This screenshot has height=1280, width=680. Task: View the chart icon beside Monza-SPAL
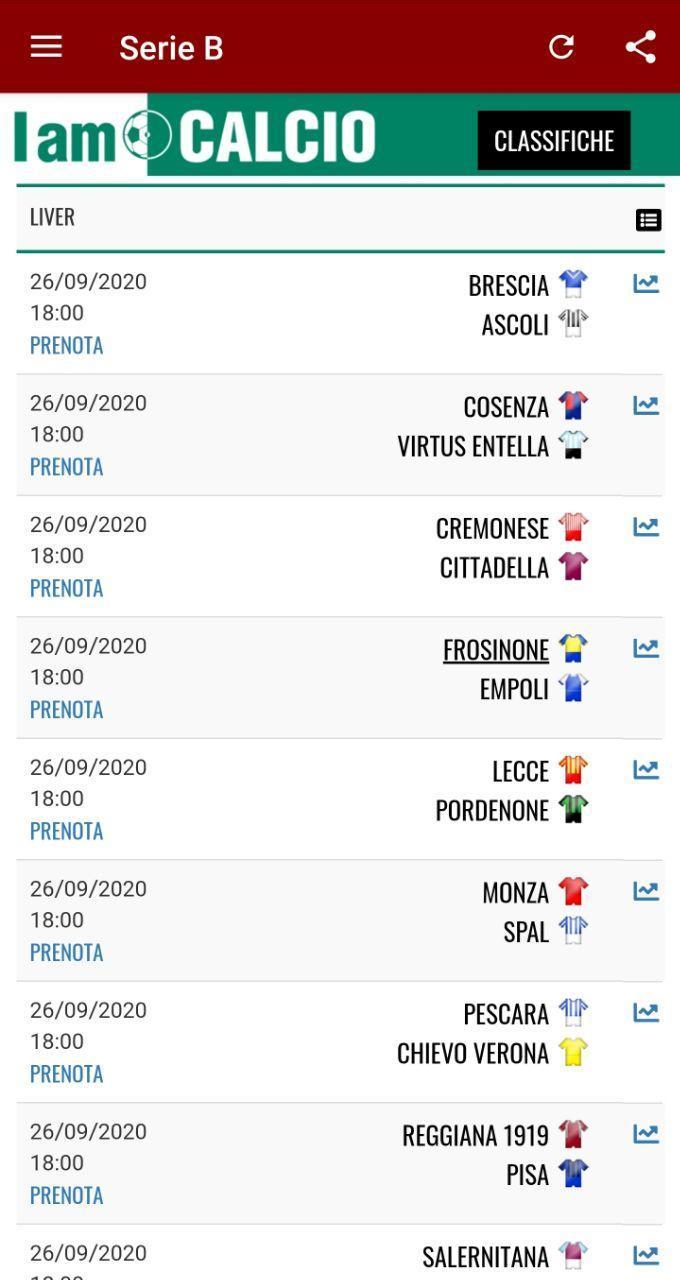[646, 892]
